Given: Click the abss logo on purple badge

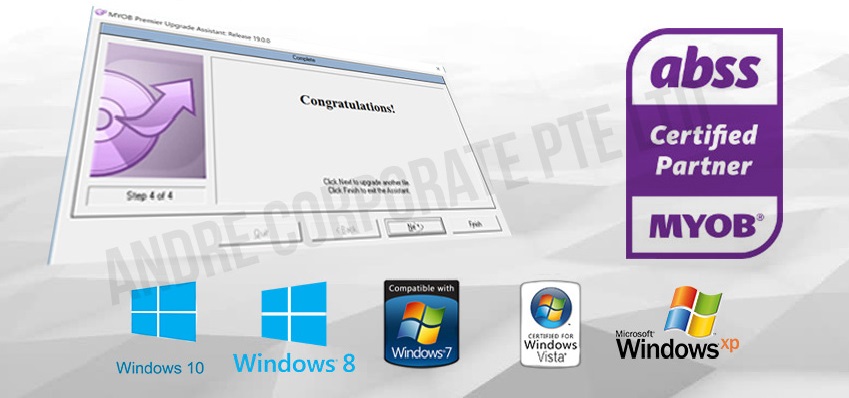Looking at the screenshot, I should tap(704, 70).
